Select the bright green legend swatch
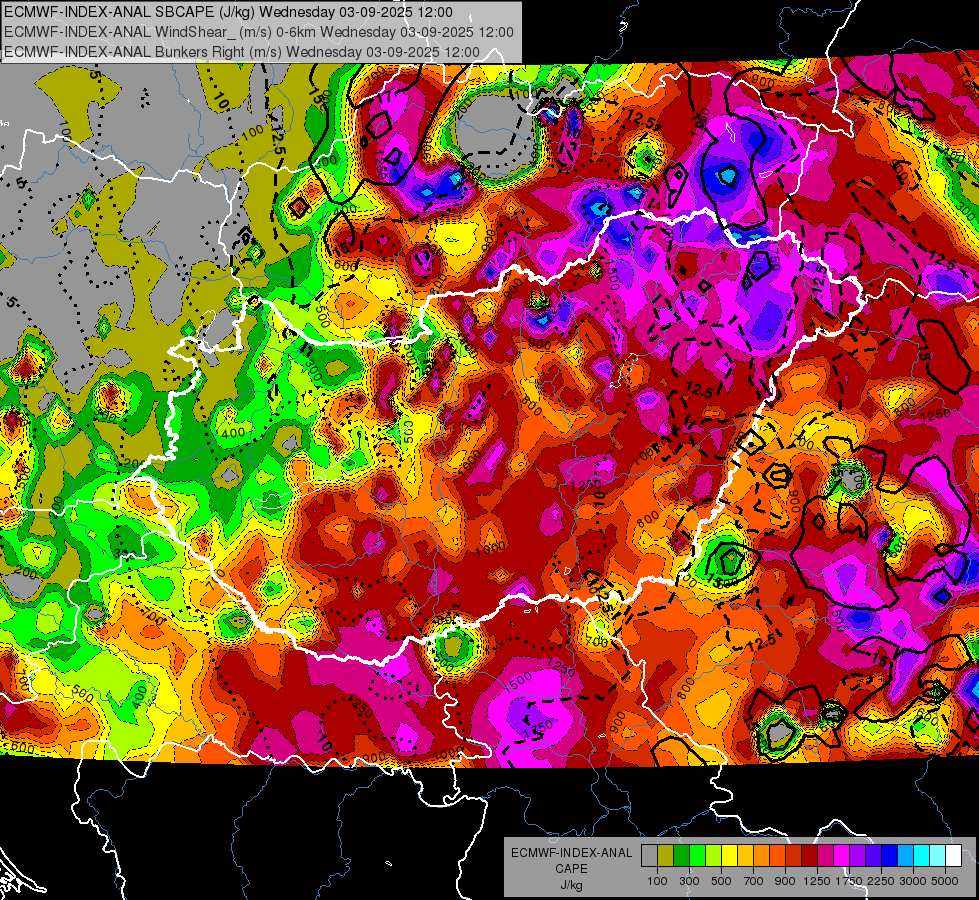The width and height of the screenshot is (979, 900). (x=697, y=856)
